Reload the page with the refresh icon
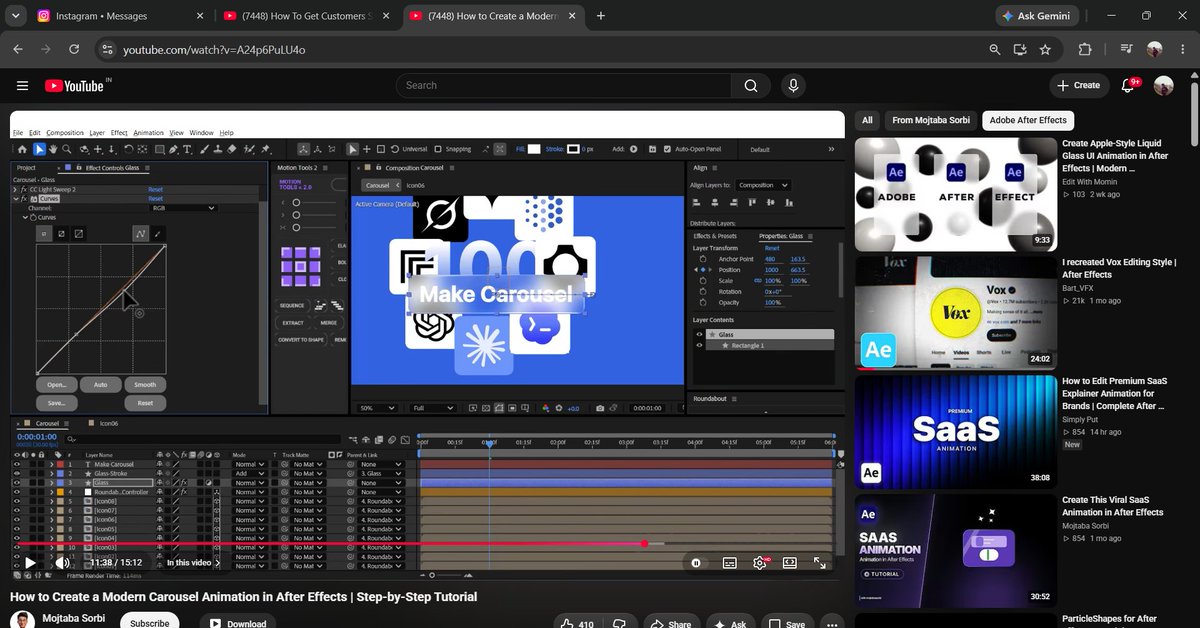The image size is (1200, 628). click(x=74, y=49)
